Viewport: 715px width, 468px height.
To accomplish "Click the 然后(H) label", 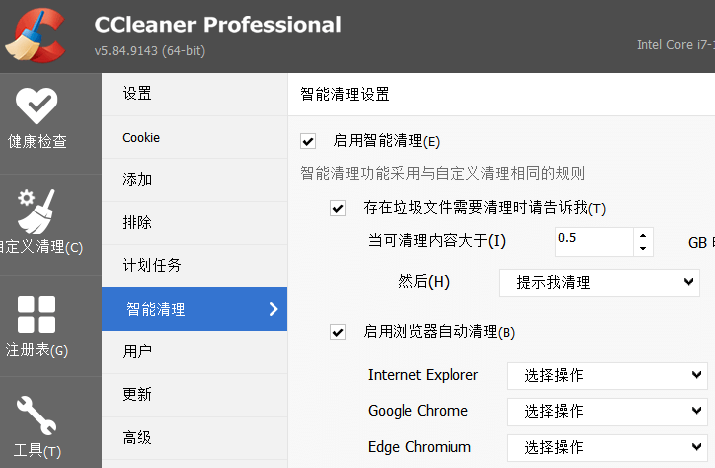I will tap(424, 281).
